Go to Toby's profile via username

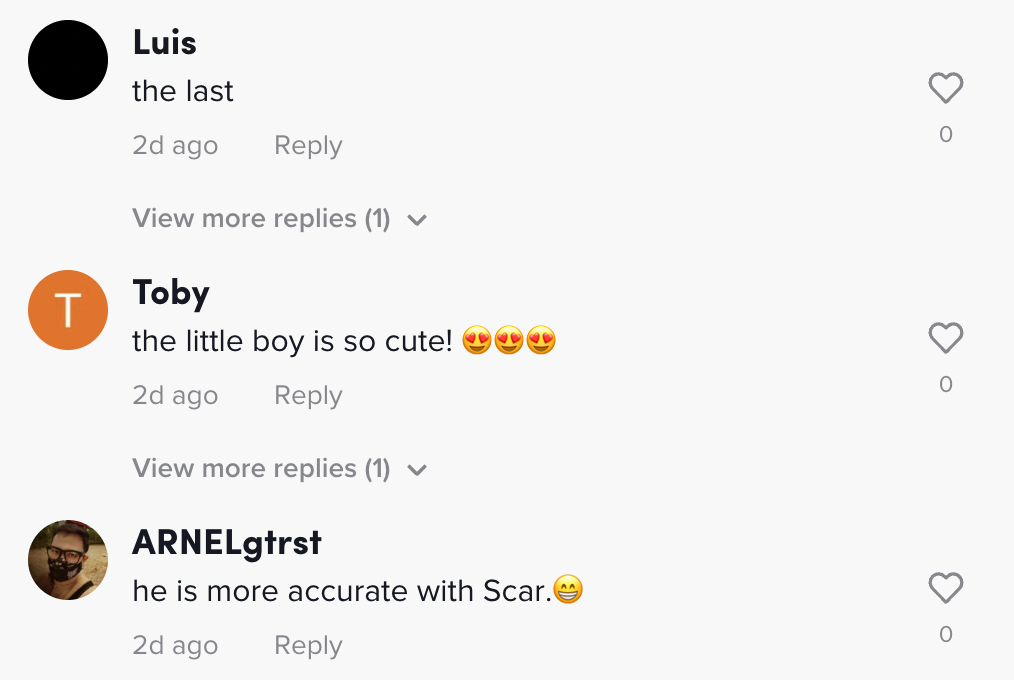tap(171, 293)
